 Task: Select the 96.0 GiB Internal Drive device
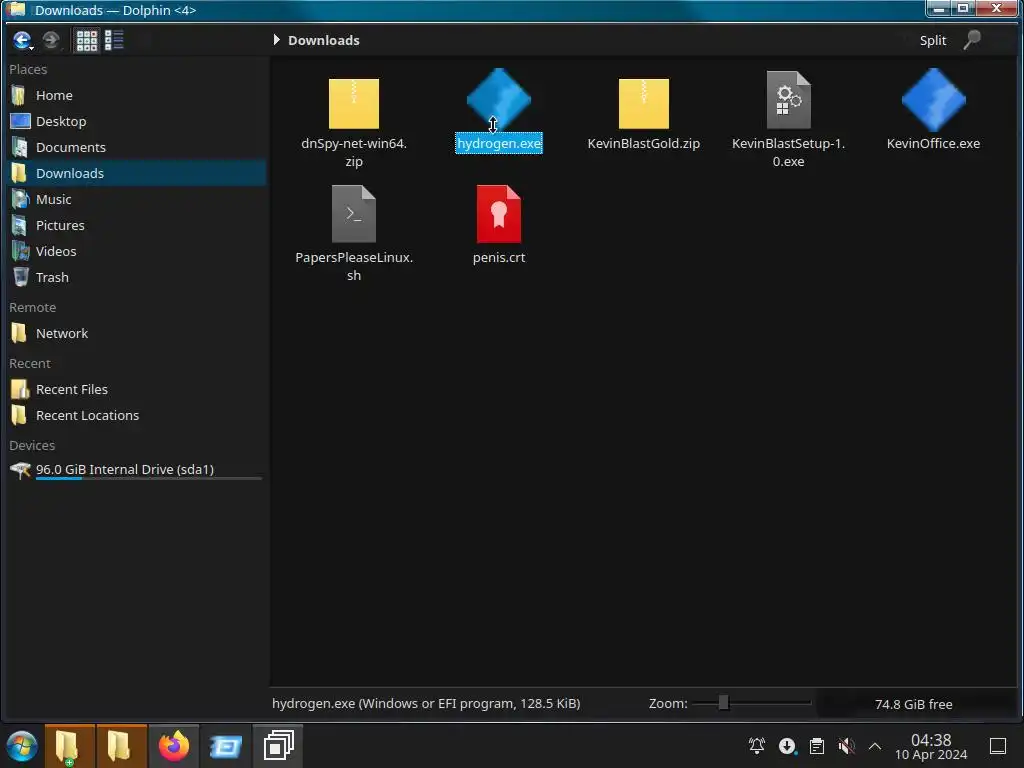click(x=136, y=470)
